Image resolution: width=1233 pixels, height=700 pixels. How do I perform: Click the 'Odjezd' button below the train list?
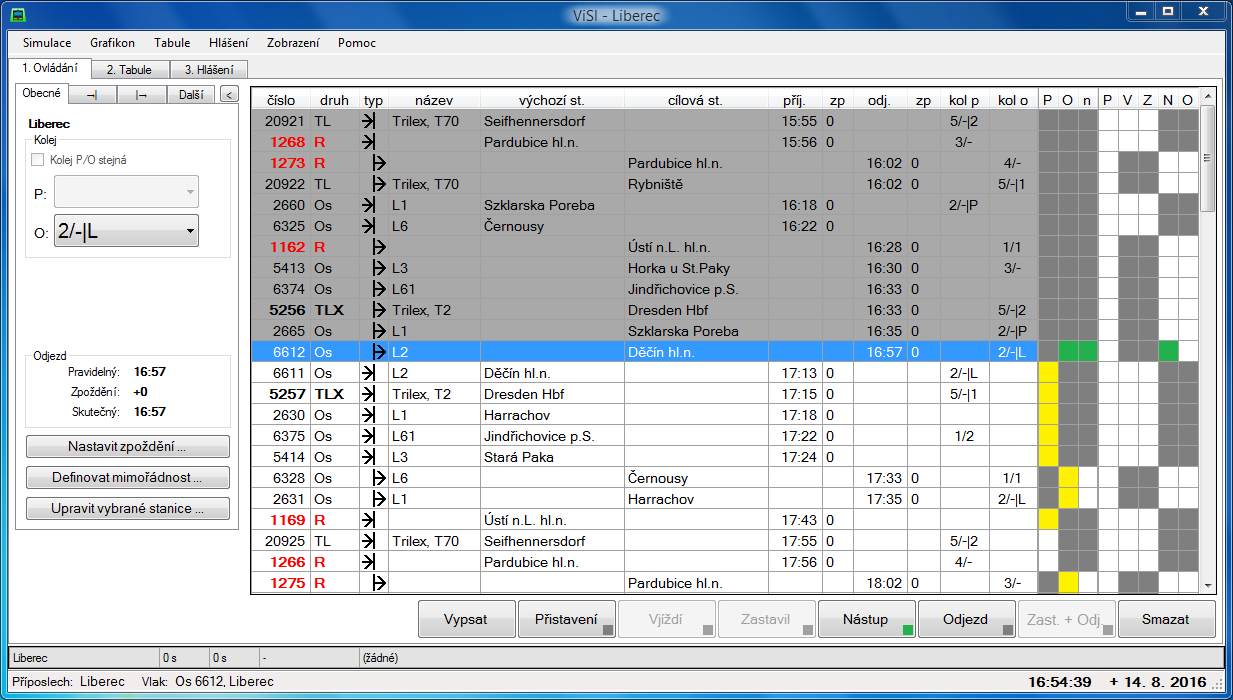coord(966,619)
